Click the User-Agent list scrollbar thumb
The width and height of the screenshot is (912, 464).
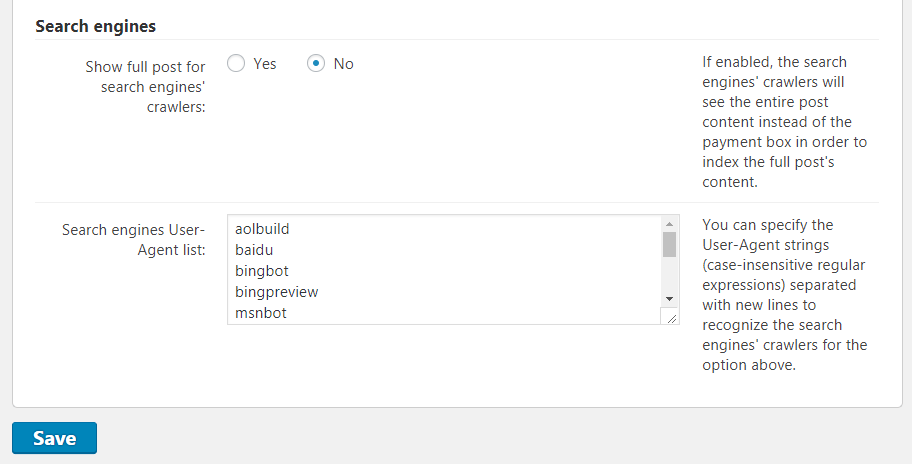[x=670, y=245]
